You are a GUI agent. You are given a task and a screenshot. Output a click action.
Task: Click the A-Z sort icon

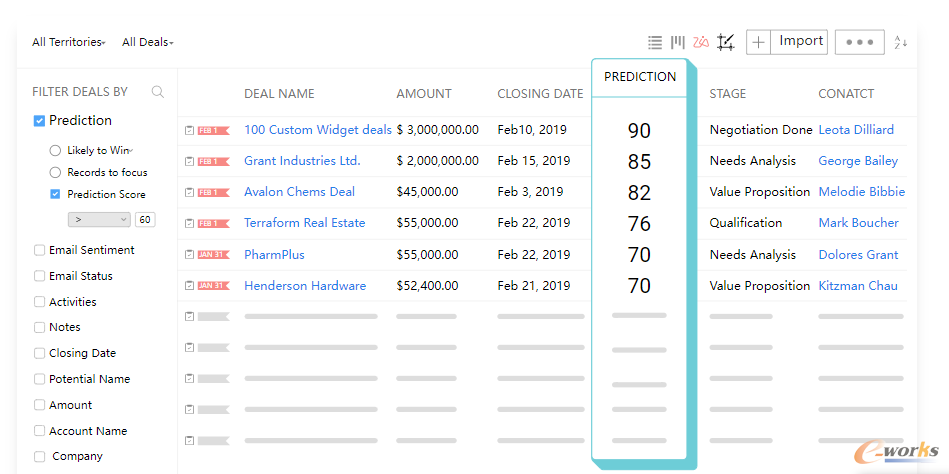click(x=900, y=42)
